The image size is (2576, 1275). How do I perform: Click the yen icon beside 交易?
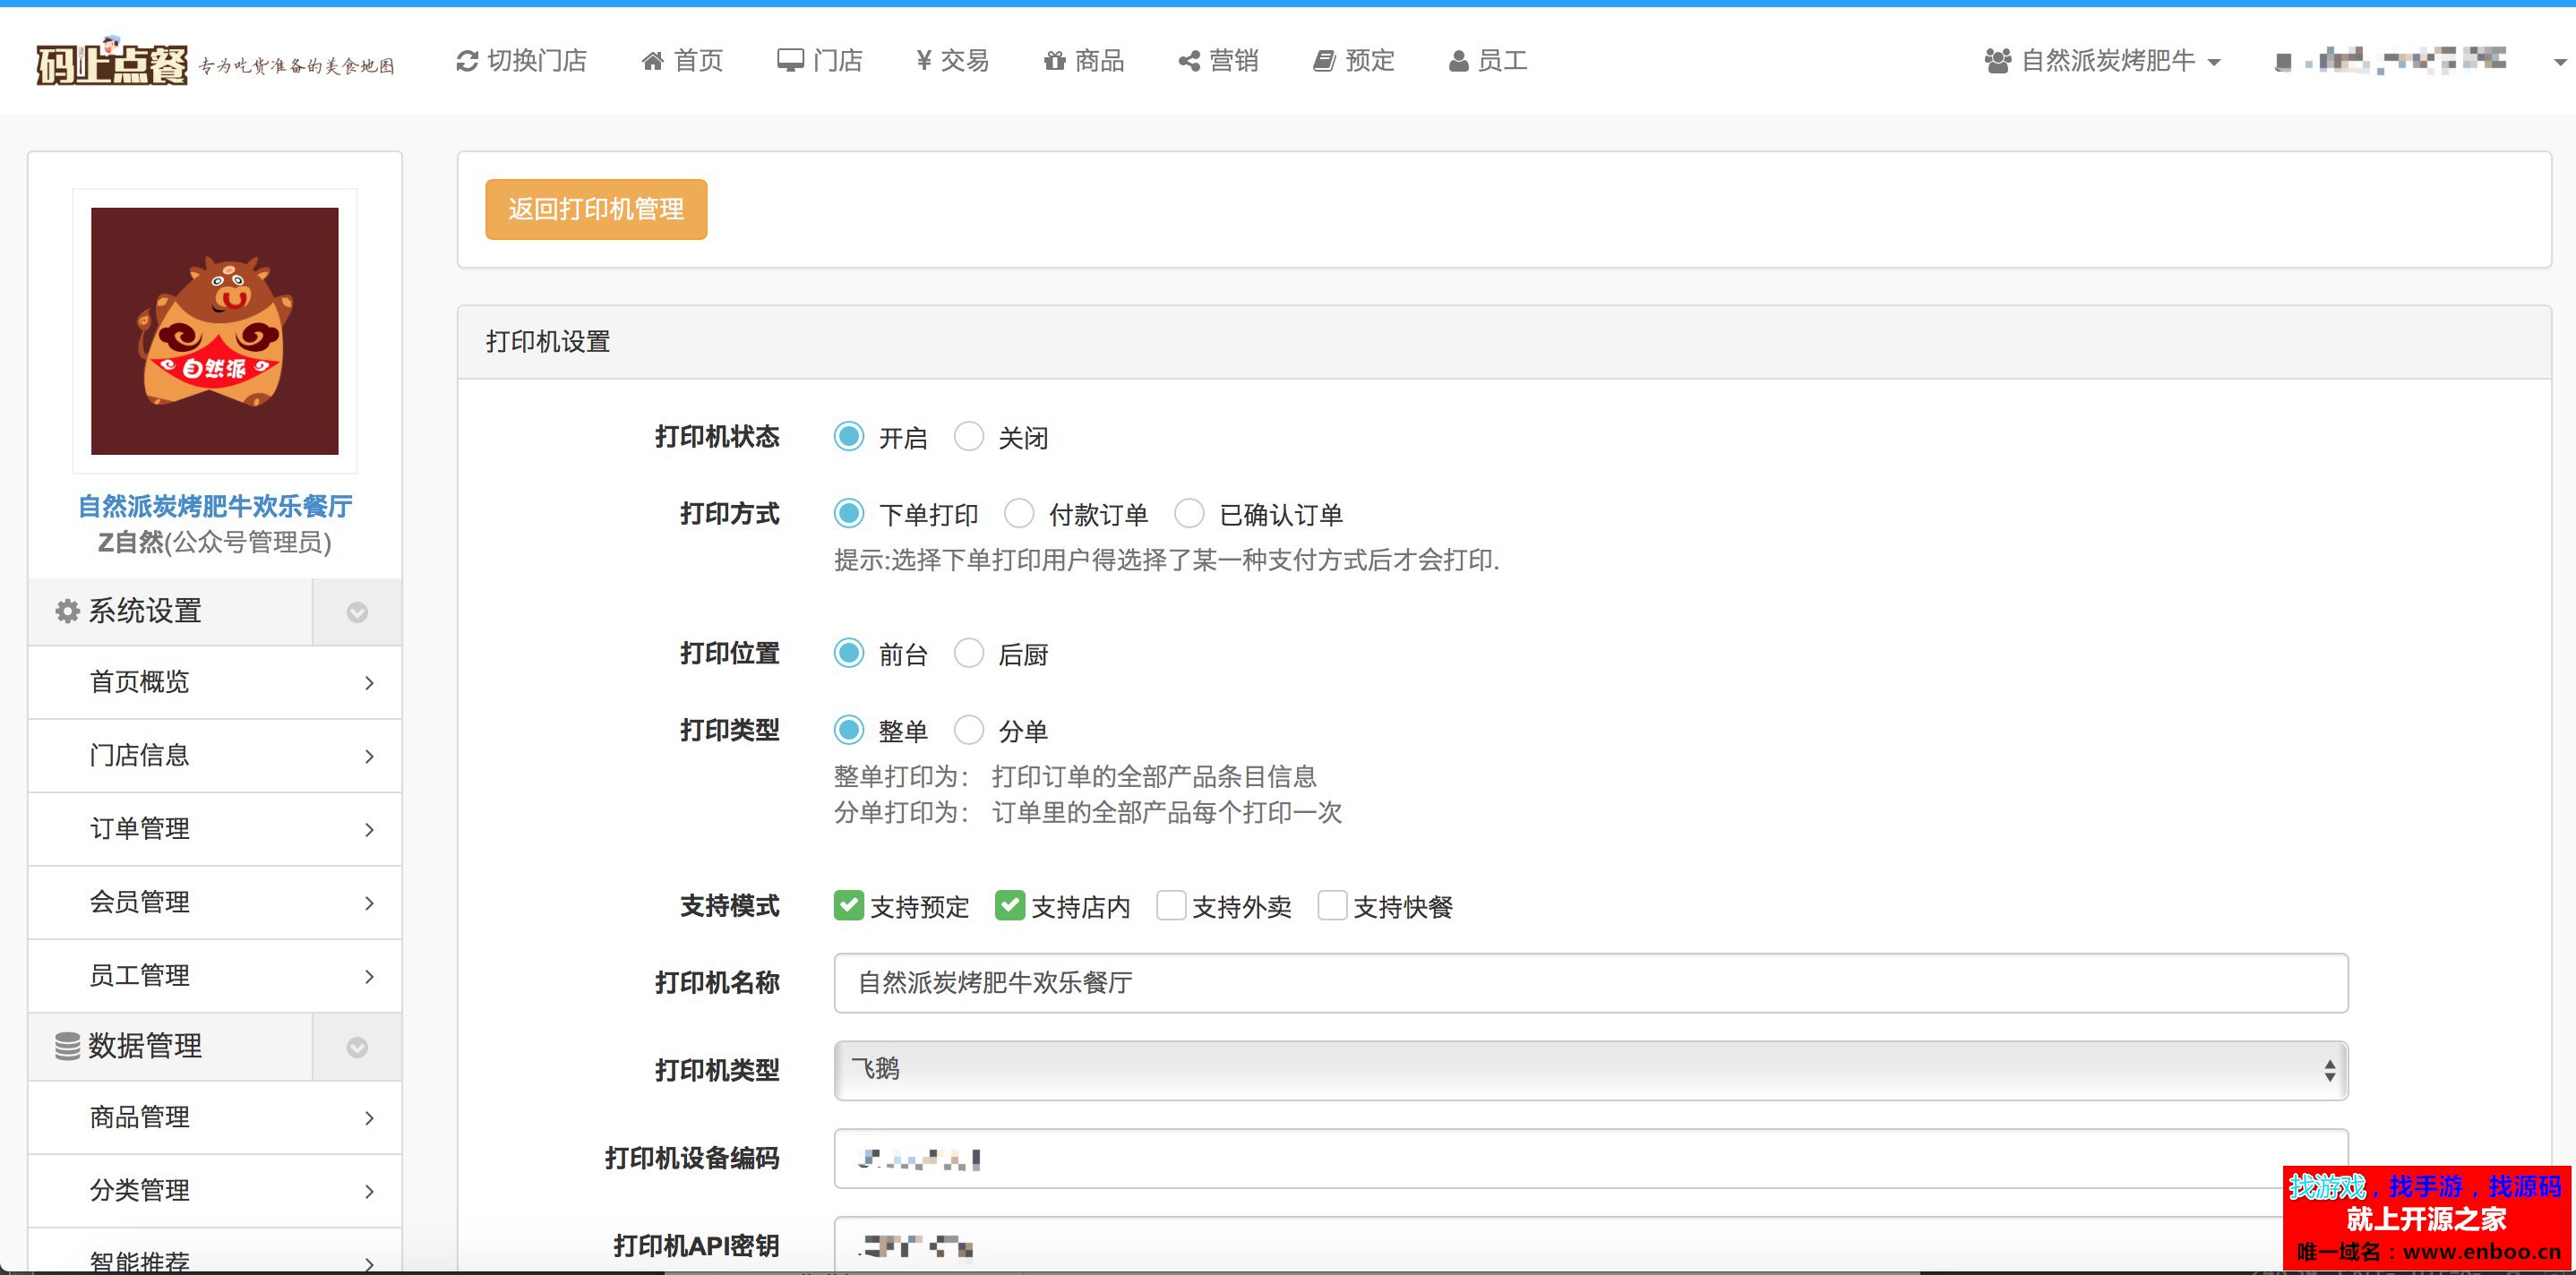tap(923, 61)
